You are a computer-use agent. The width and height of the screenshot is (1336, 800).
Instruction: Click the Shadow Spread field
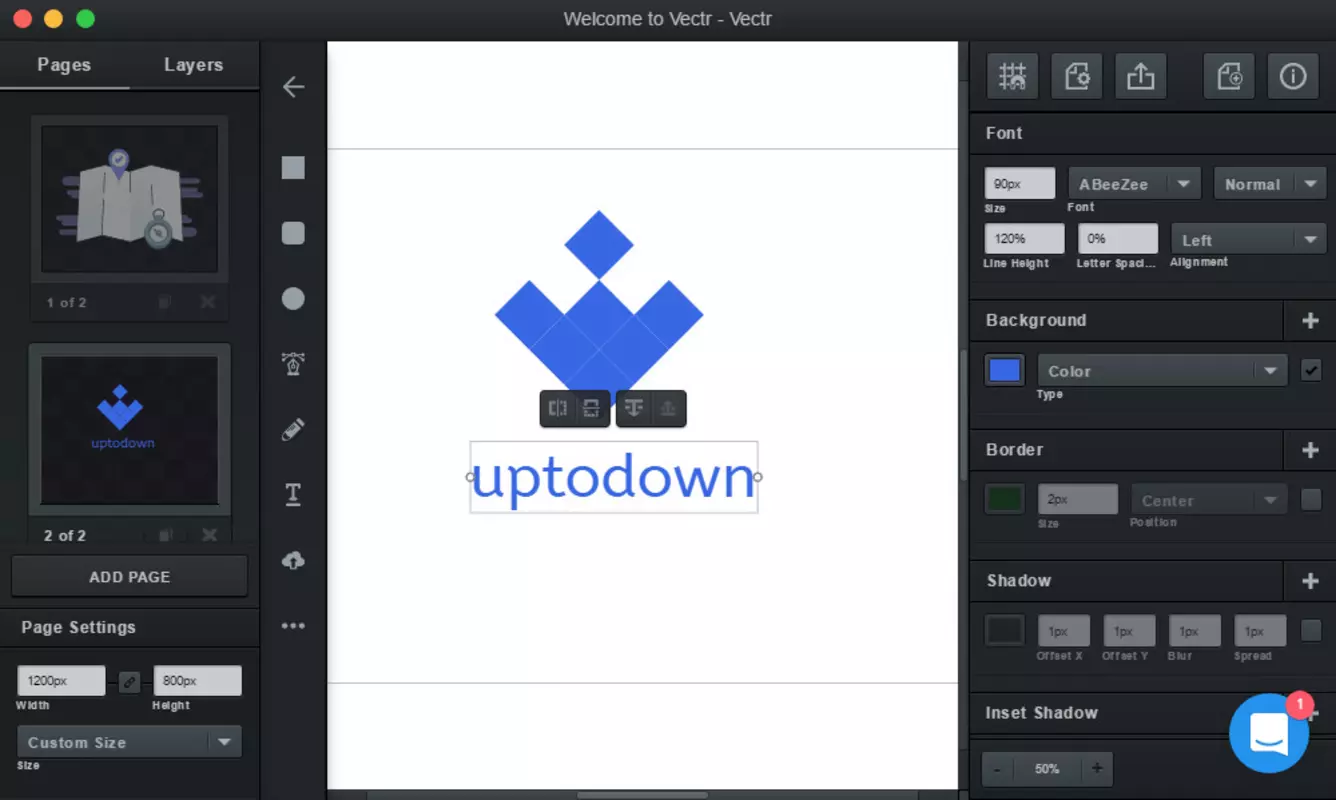point(1260,631)
